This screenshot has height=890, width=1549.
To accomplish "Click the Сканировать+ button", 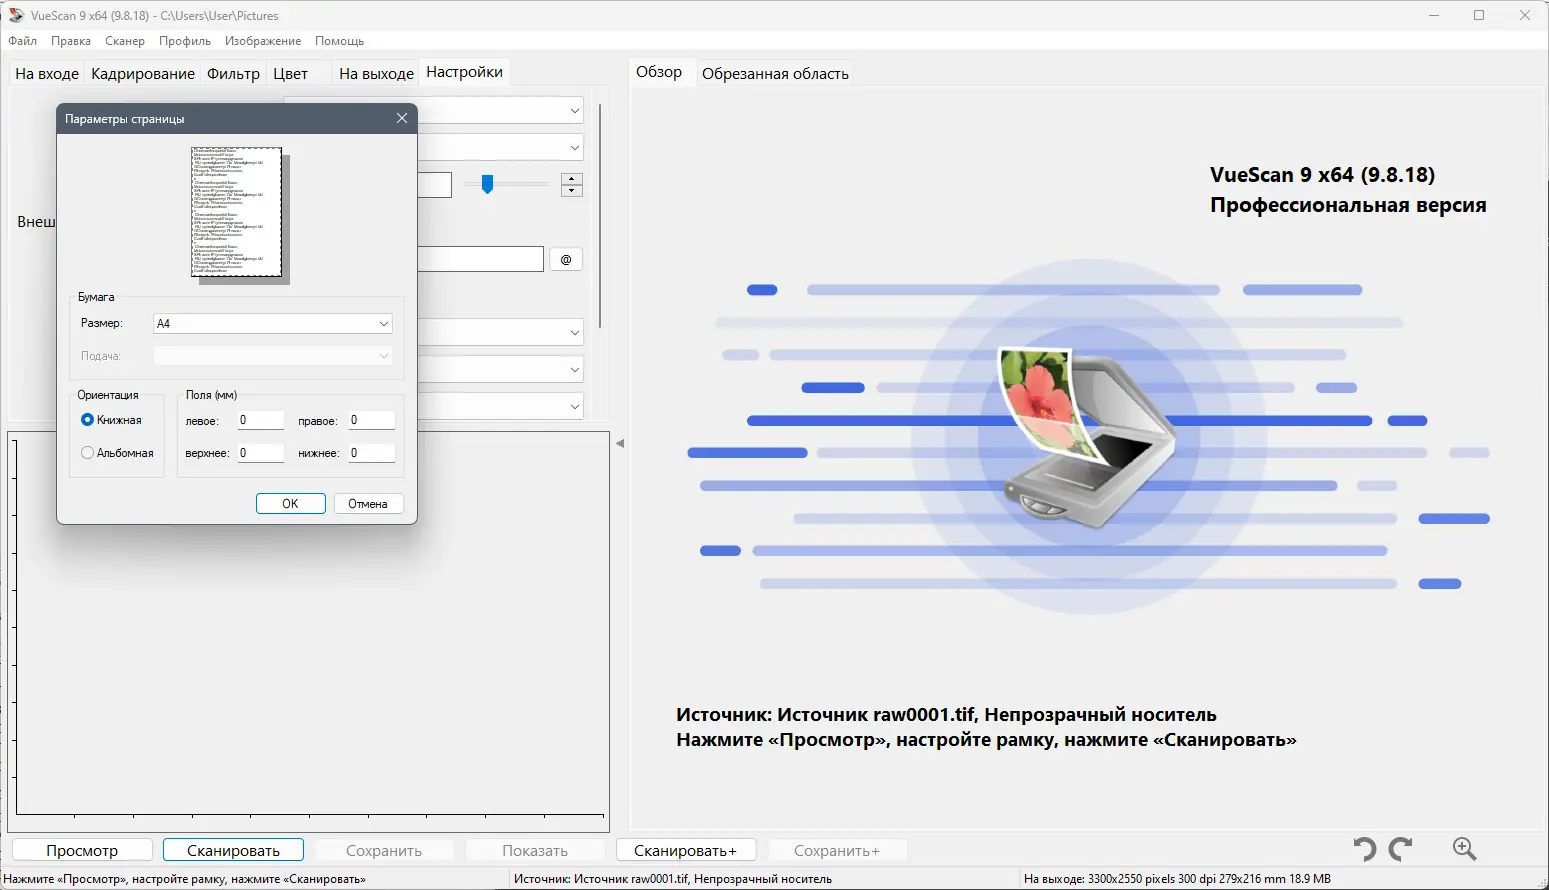I will (x=685, y=850).
